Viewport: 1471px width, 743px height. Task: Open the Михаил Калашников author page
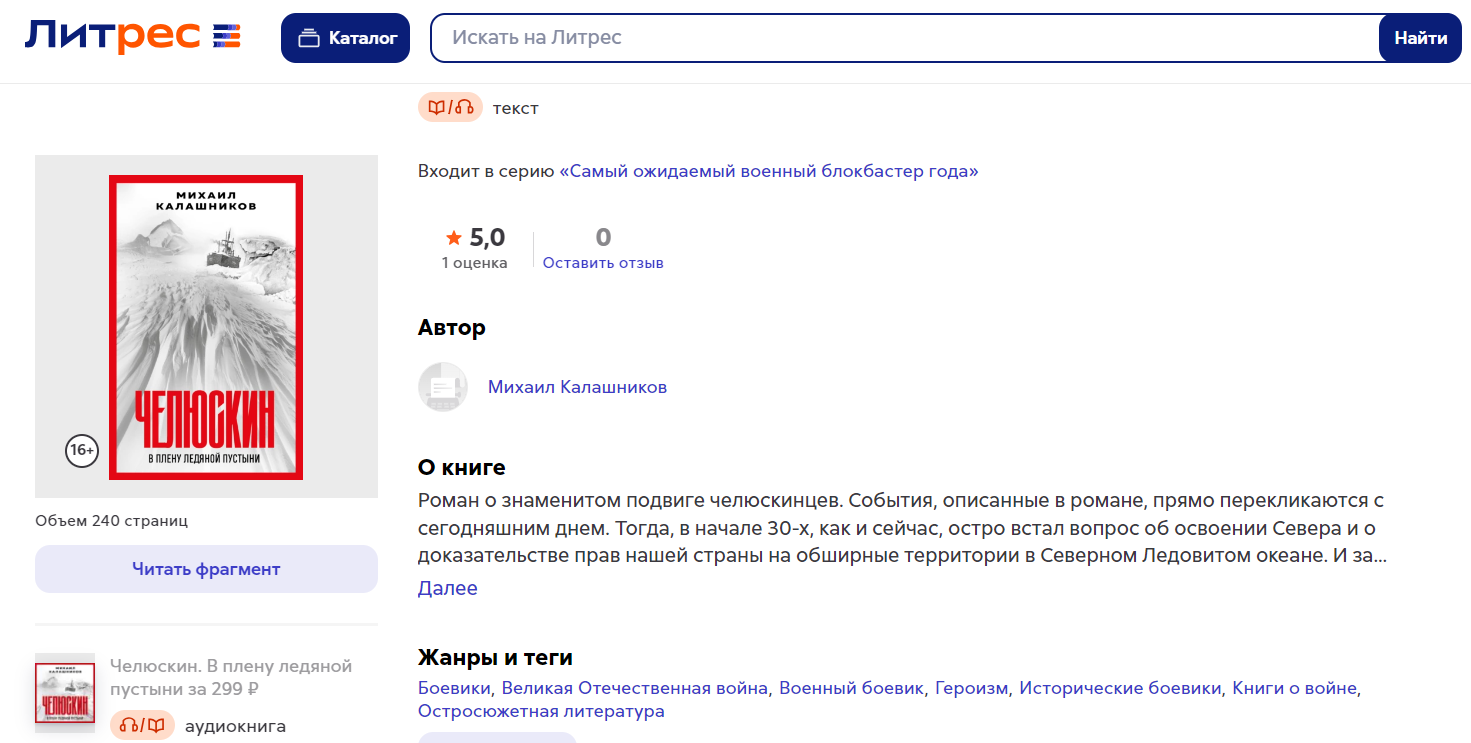click(x=577, y=387)
